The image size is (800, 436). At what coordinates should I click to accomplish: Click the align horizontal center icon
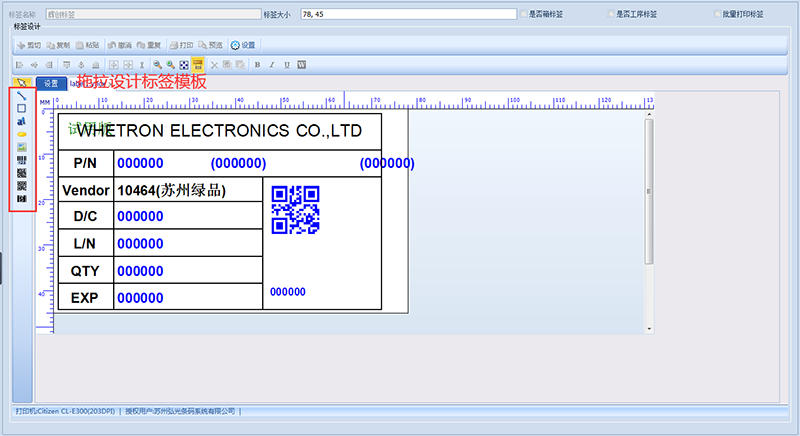click(x=34, y=65)
